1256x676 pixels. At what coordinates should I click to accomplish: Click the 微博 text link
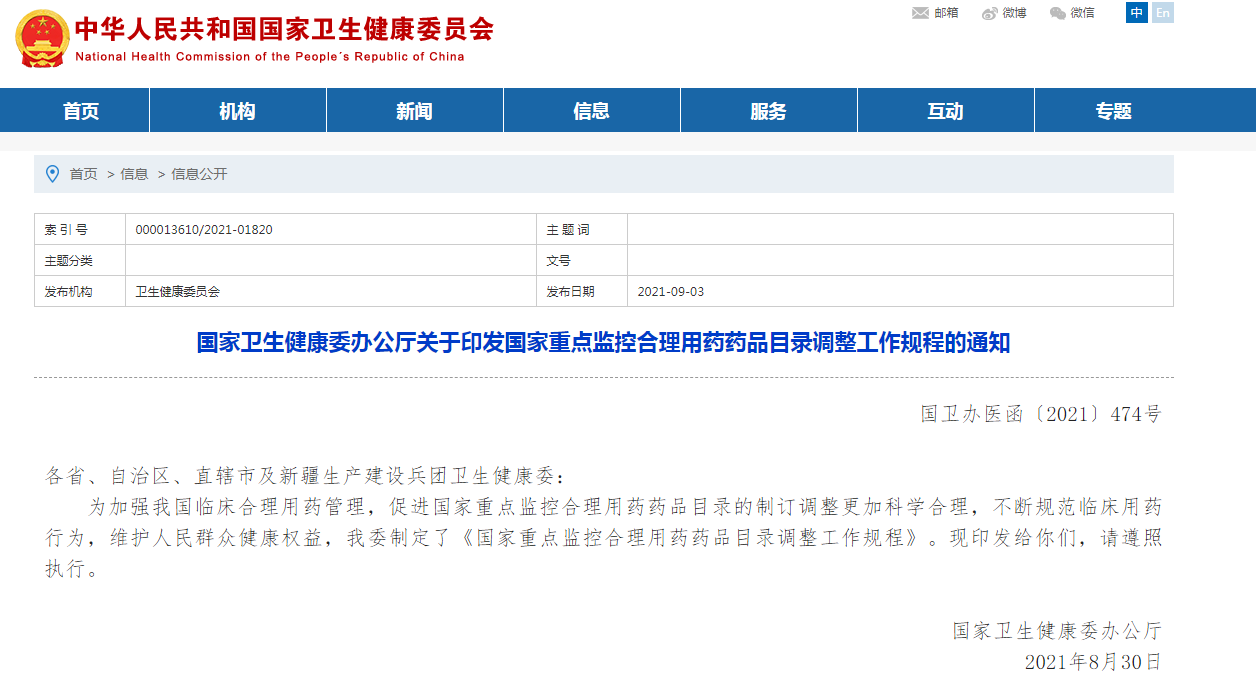[1015, 13]
